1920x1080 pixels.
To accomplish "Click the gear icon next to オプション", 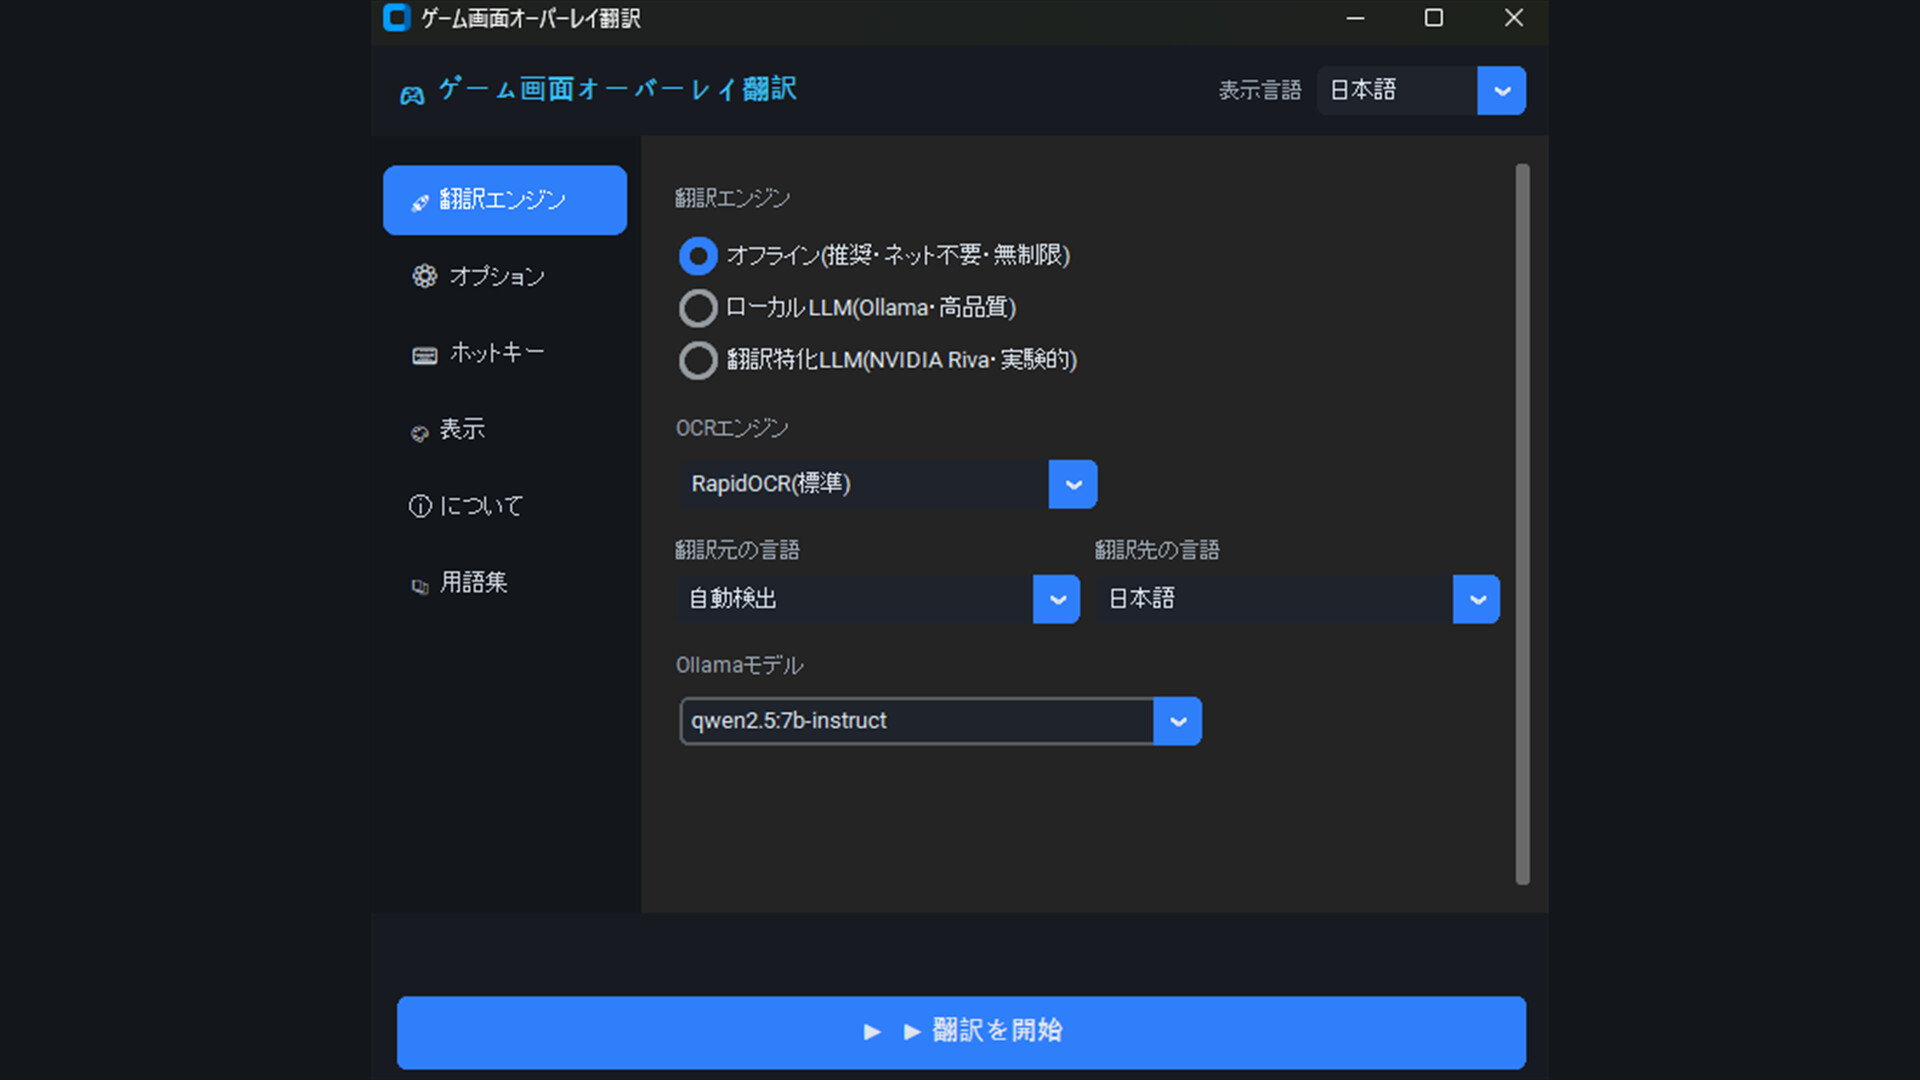I will pyautogui.click(x=425, y=276).
